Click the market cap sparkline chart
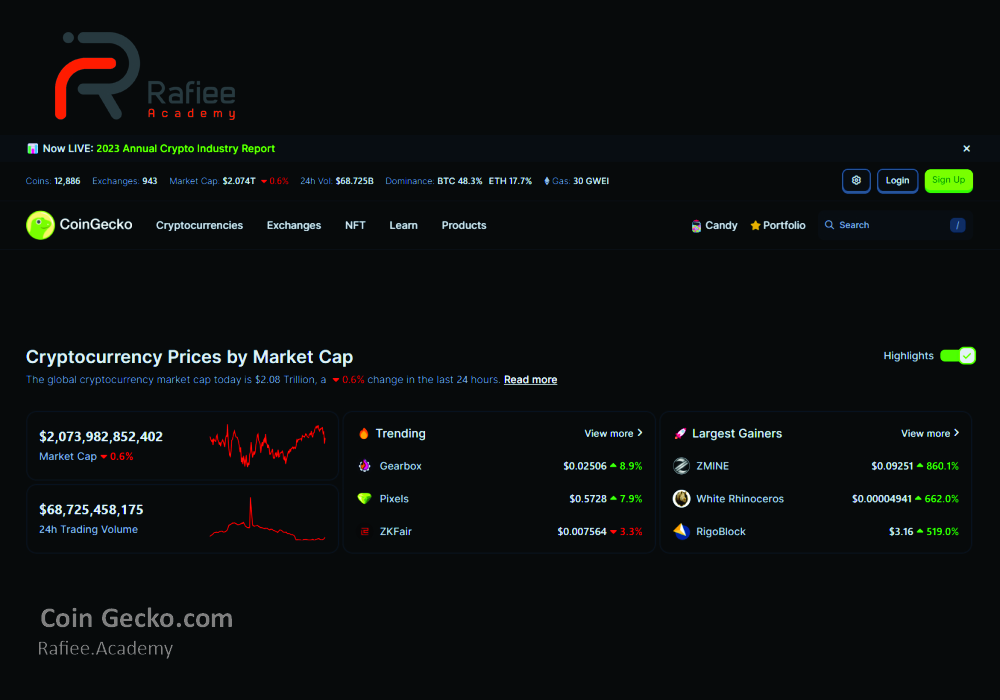 pyautogui.click(x=268, y=445)
